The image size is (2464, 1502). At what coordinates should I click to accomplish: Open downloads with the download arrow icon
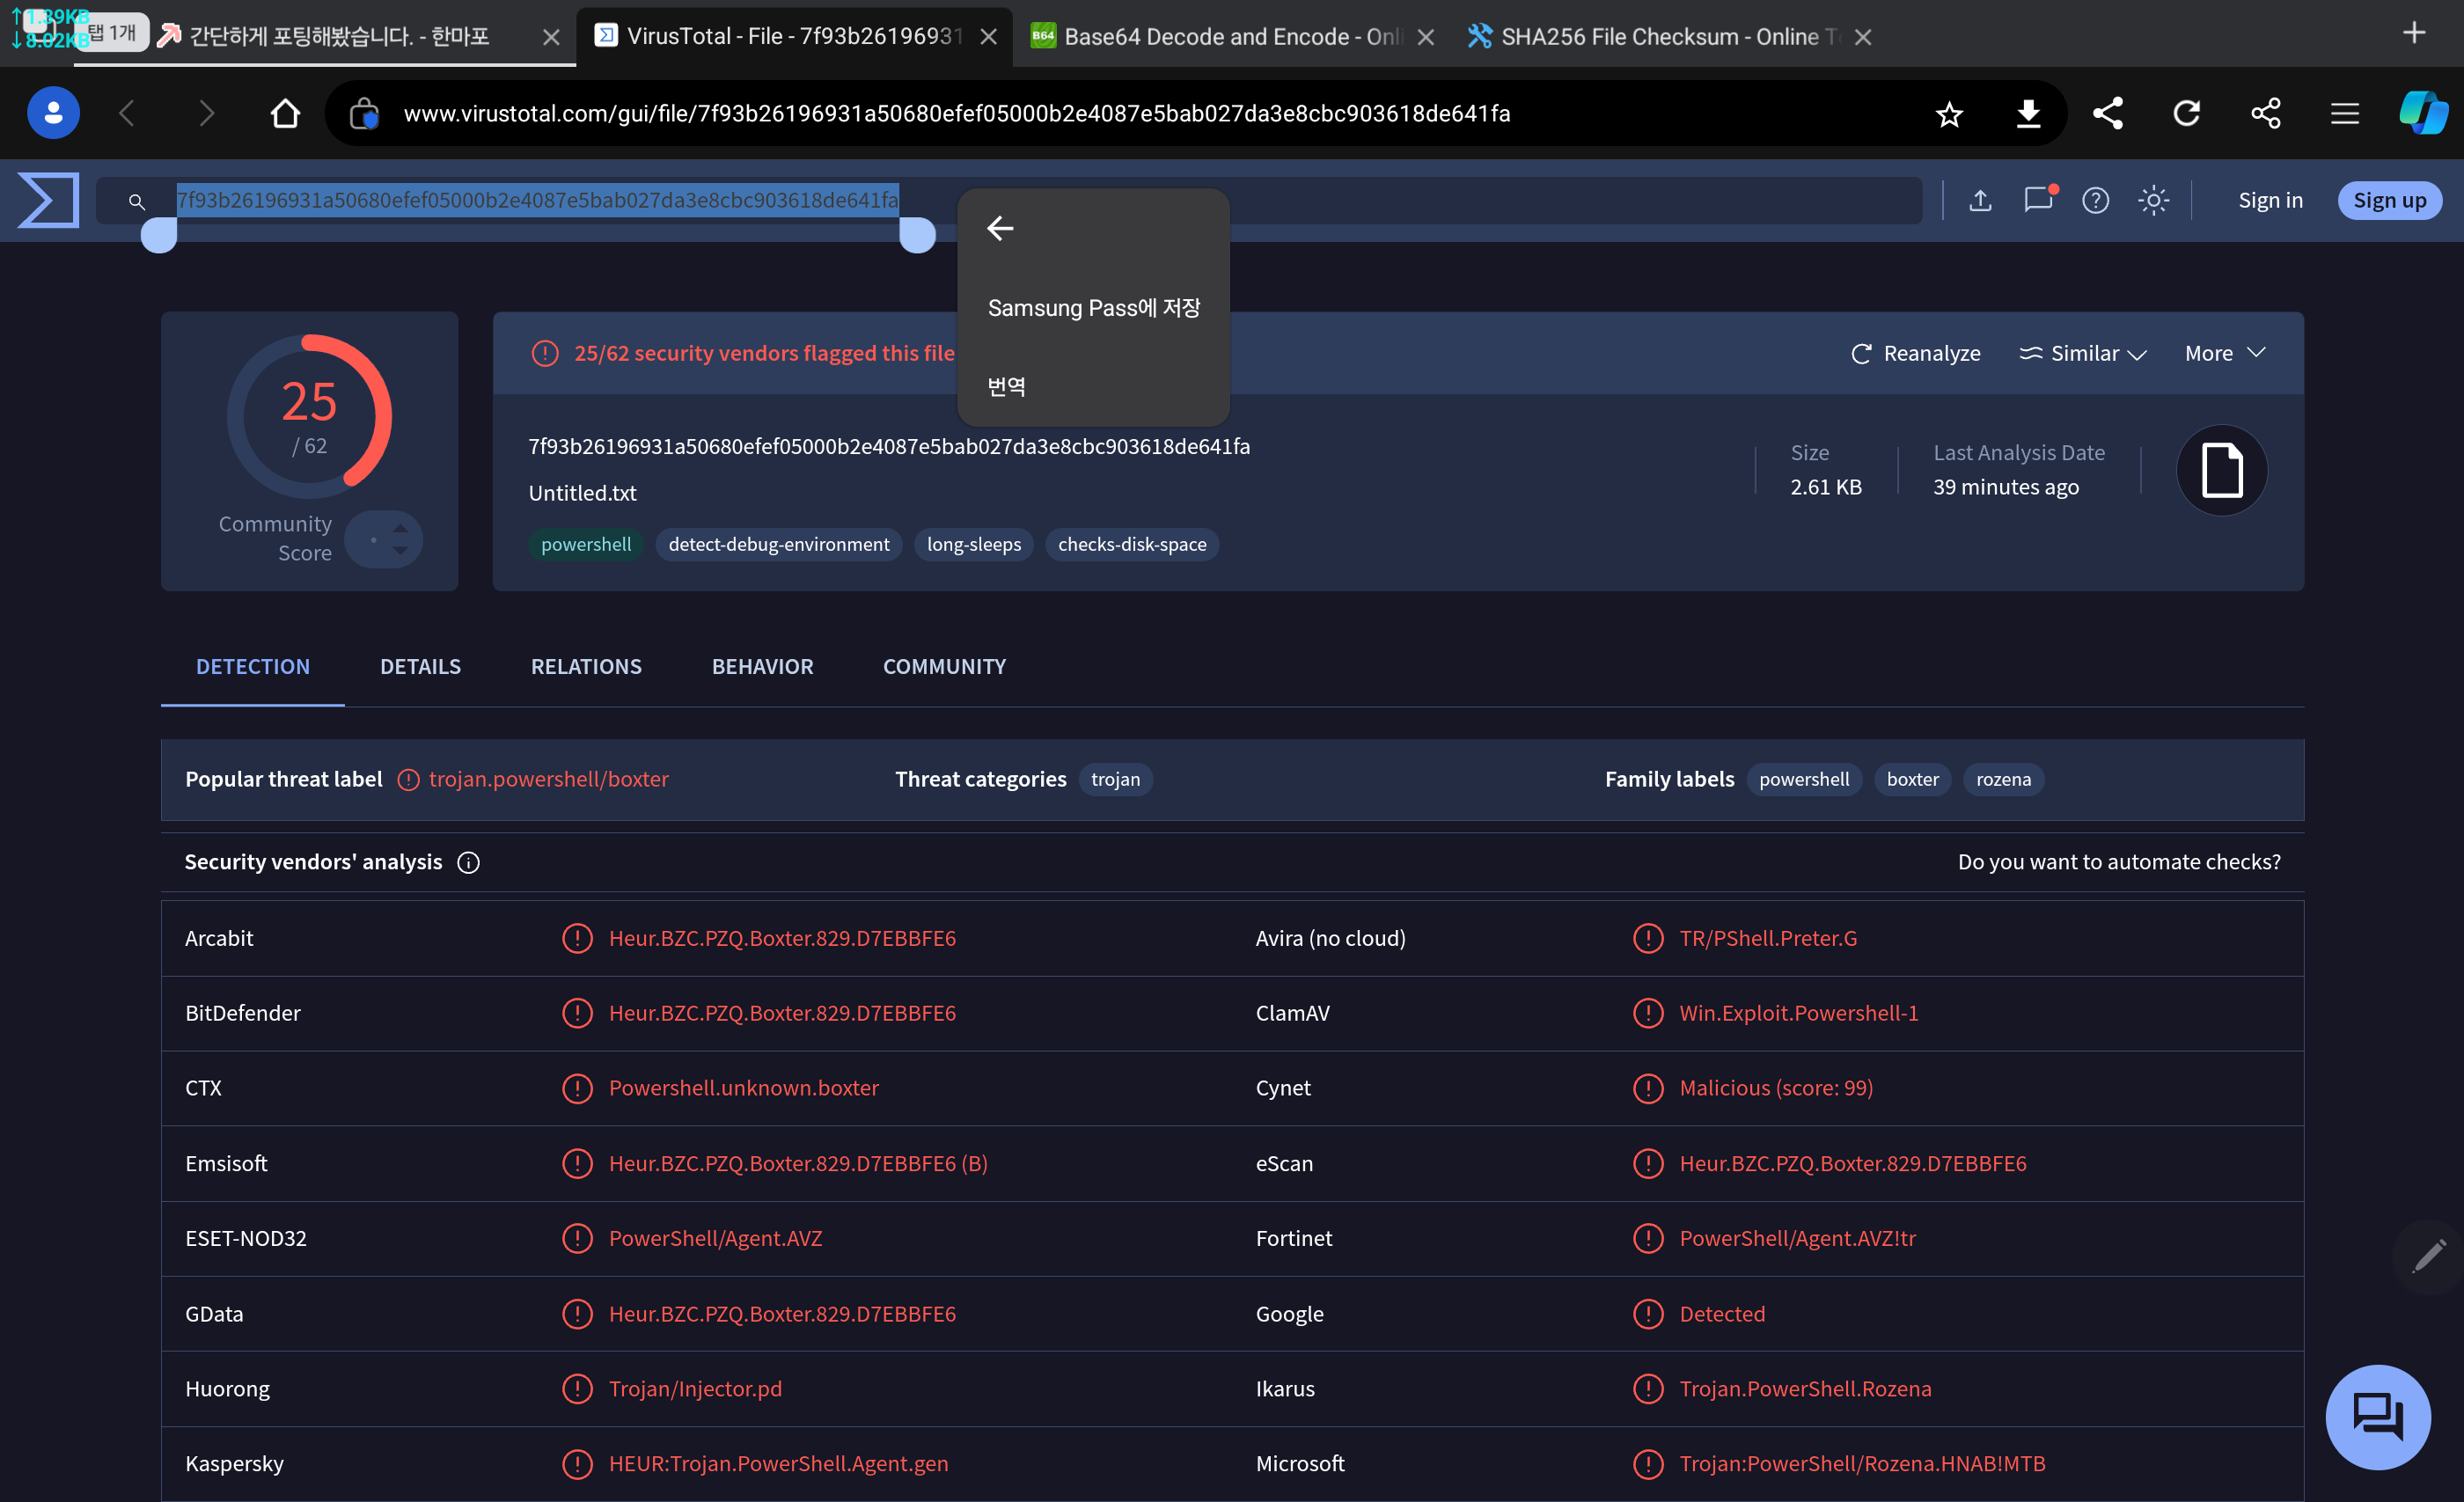[2028, 113]
